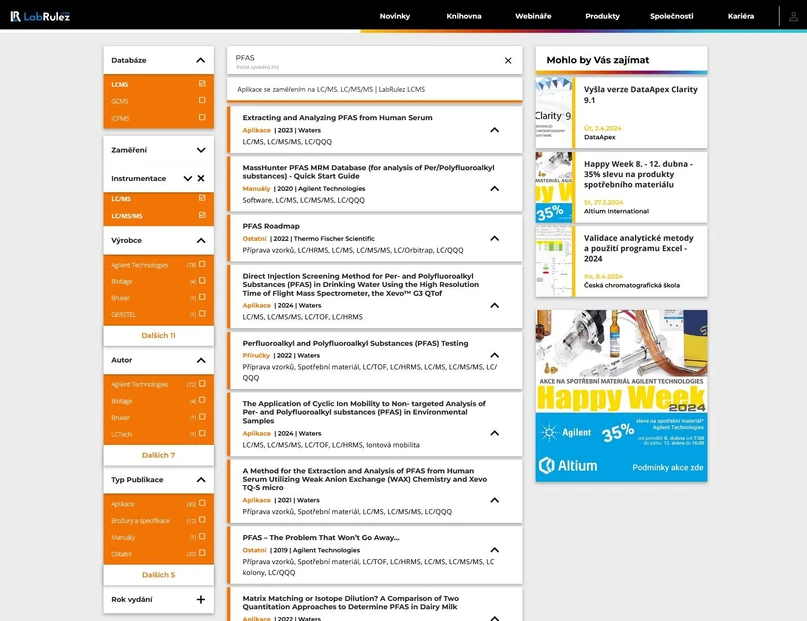
Task: Check the Agilent Technologies manufacturer checkbox
Action: pos(202,265)
